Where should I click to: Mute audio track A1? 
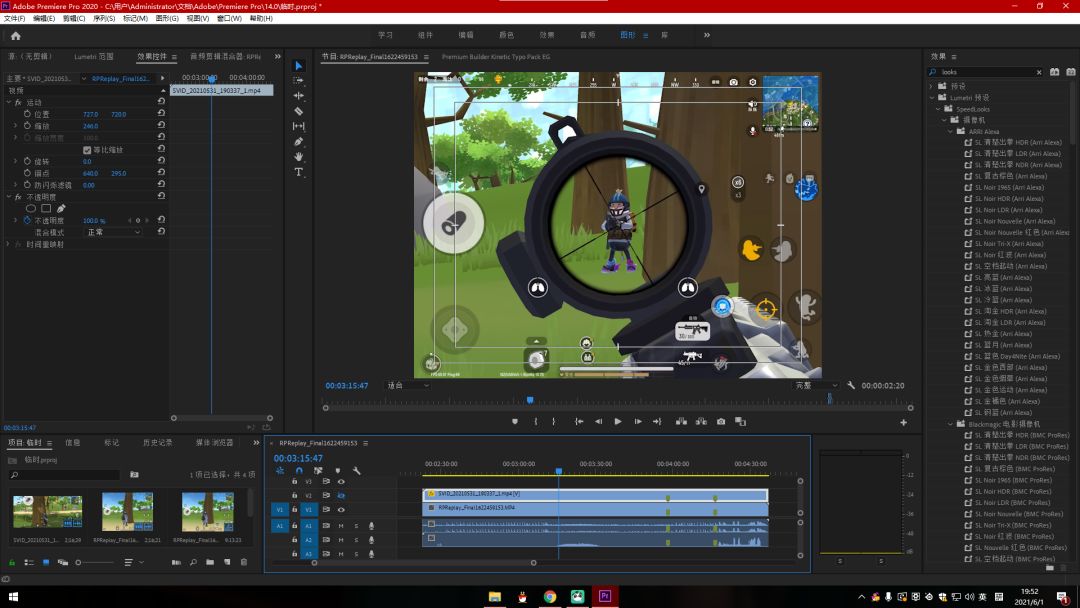pyautogui.click(x=341, y=526)
